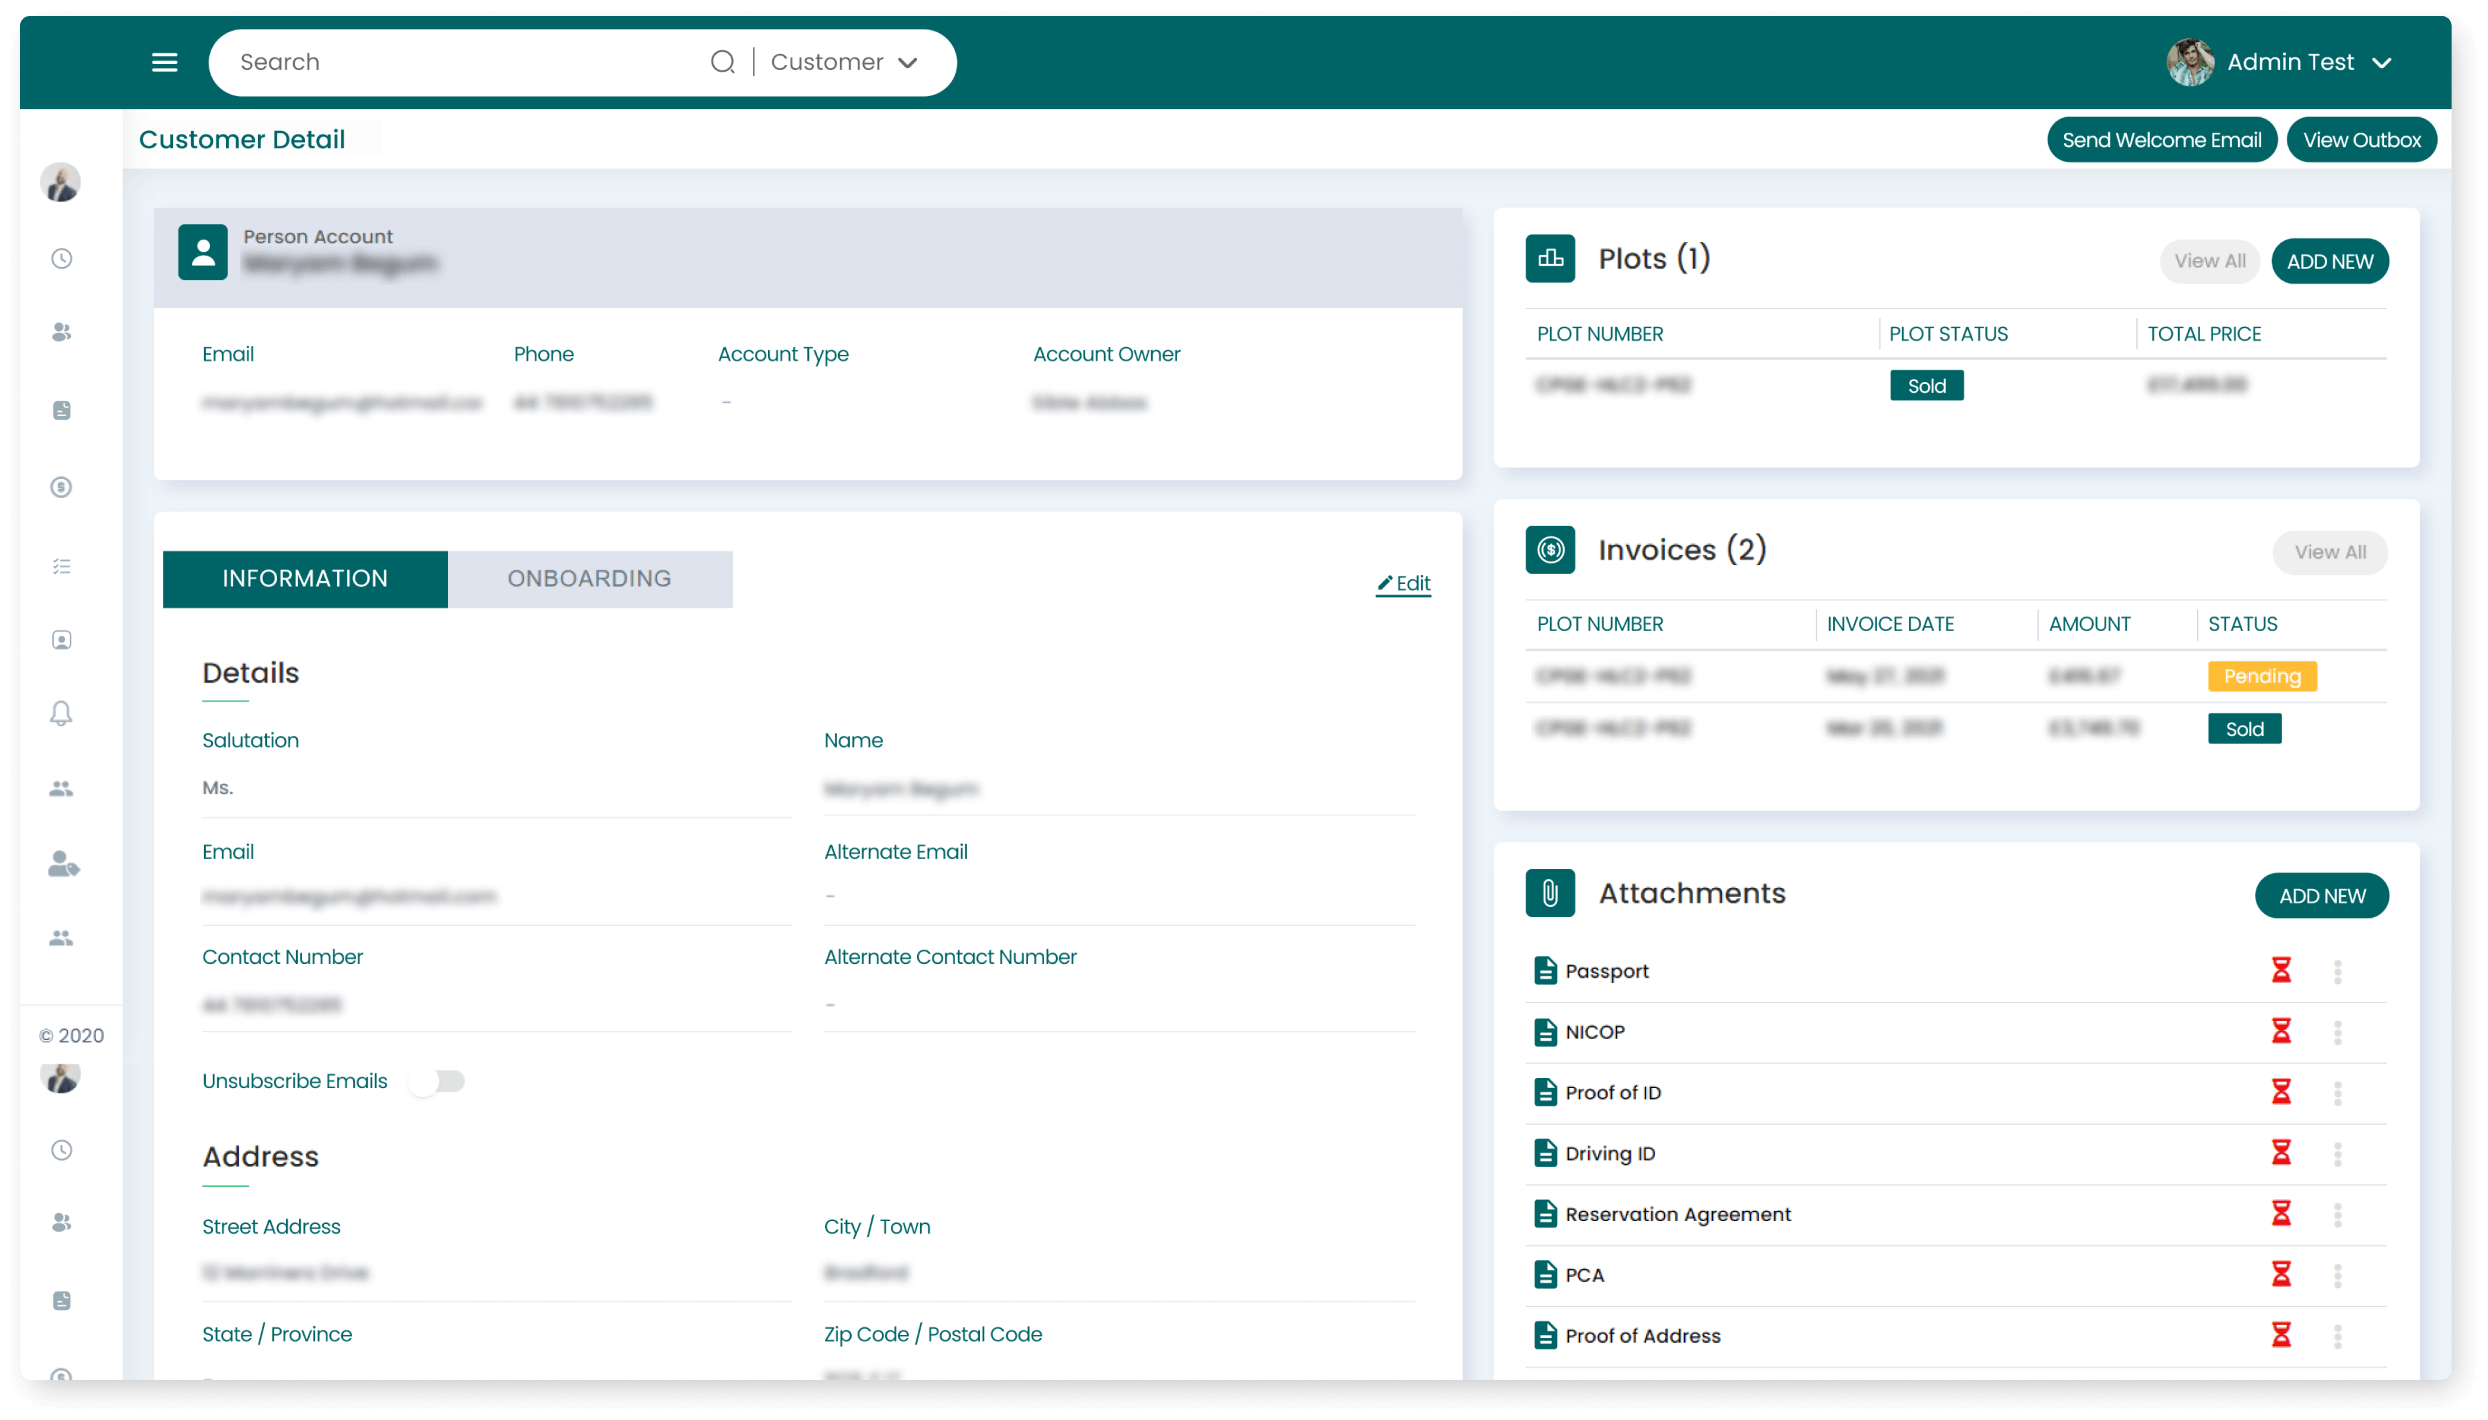This screenshot has height=1420, width=2488.
Task: Toggle the Unsubscribe Emails switch
Action: pyautogui.click(x=437, y=1081)
